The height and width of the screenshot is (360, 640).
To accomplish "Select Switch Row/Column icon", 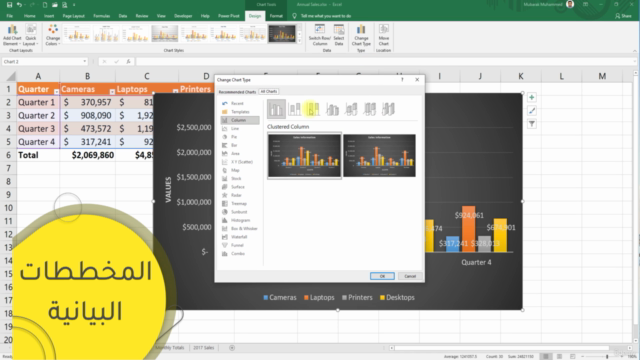I will tap(320, 35).
